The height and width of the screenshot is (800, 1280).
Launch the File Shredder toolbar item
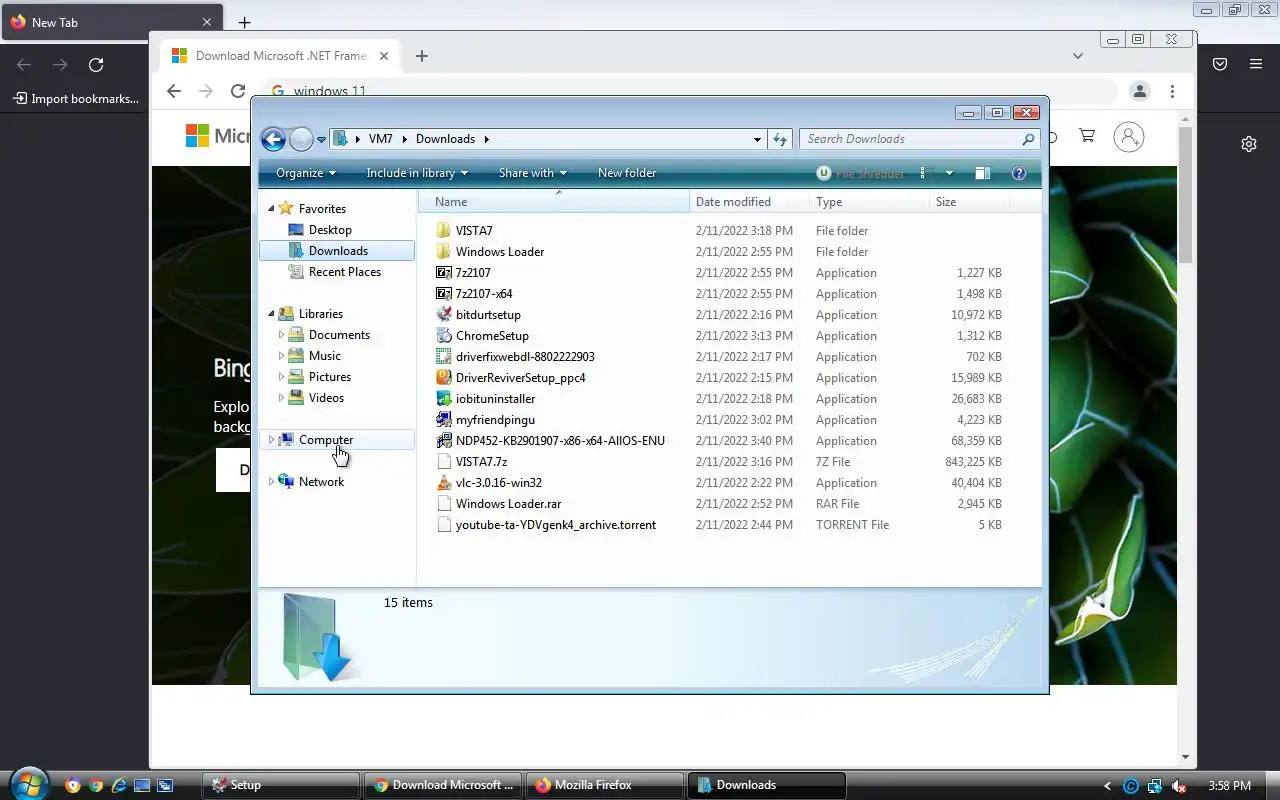(x=860, y=173)
